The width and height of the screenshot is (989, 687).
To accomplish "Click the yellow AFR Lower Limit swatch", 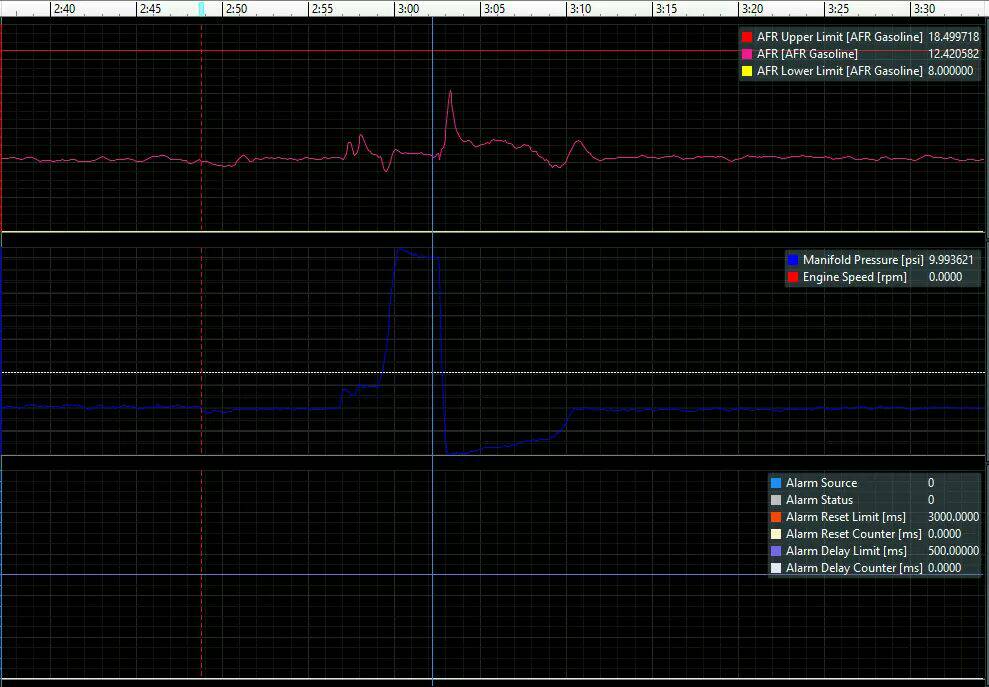I will 747,71.
